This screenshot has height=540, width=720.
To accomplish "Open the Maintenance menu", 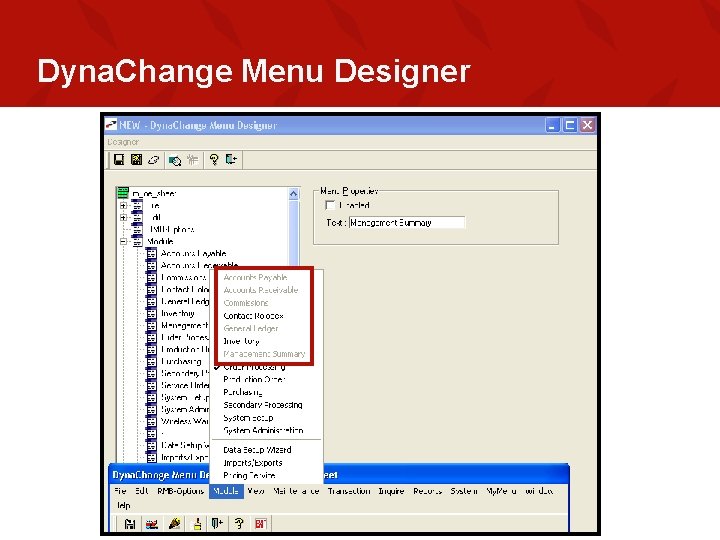I will [x=296, y=491].
